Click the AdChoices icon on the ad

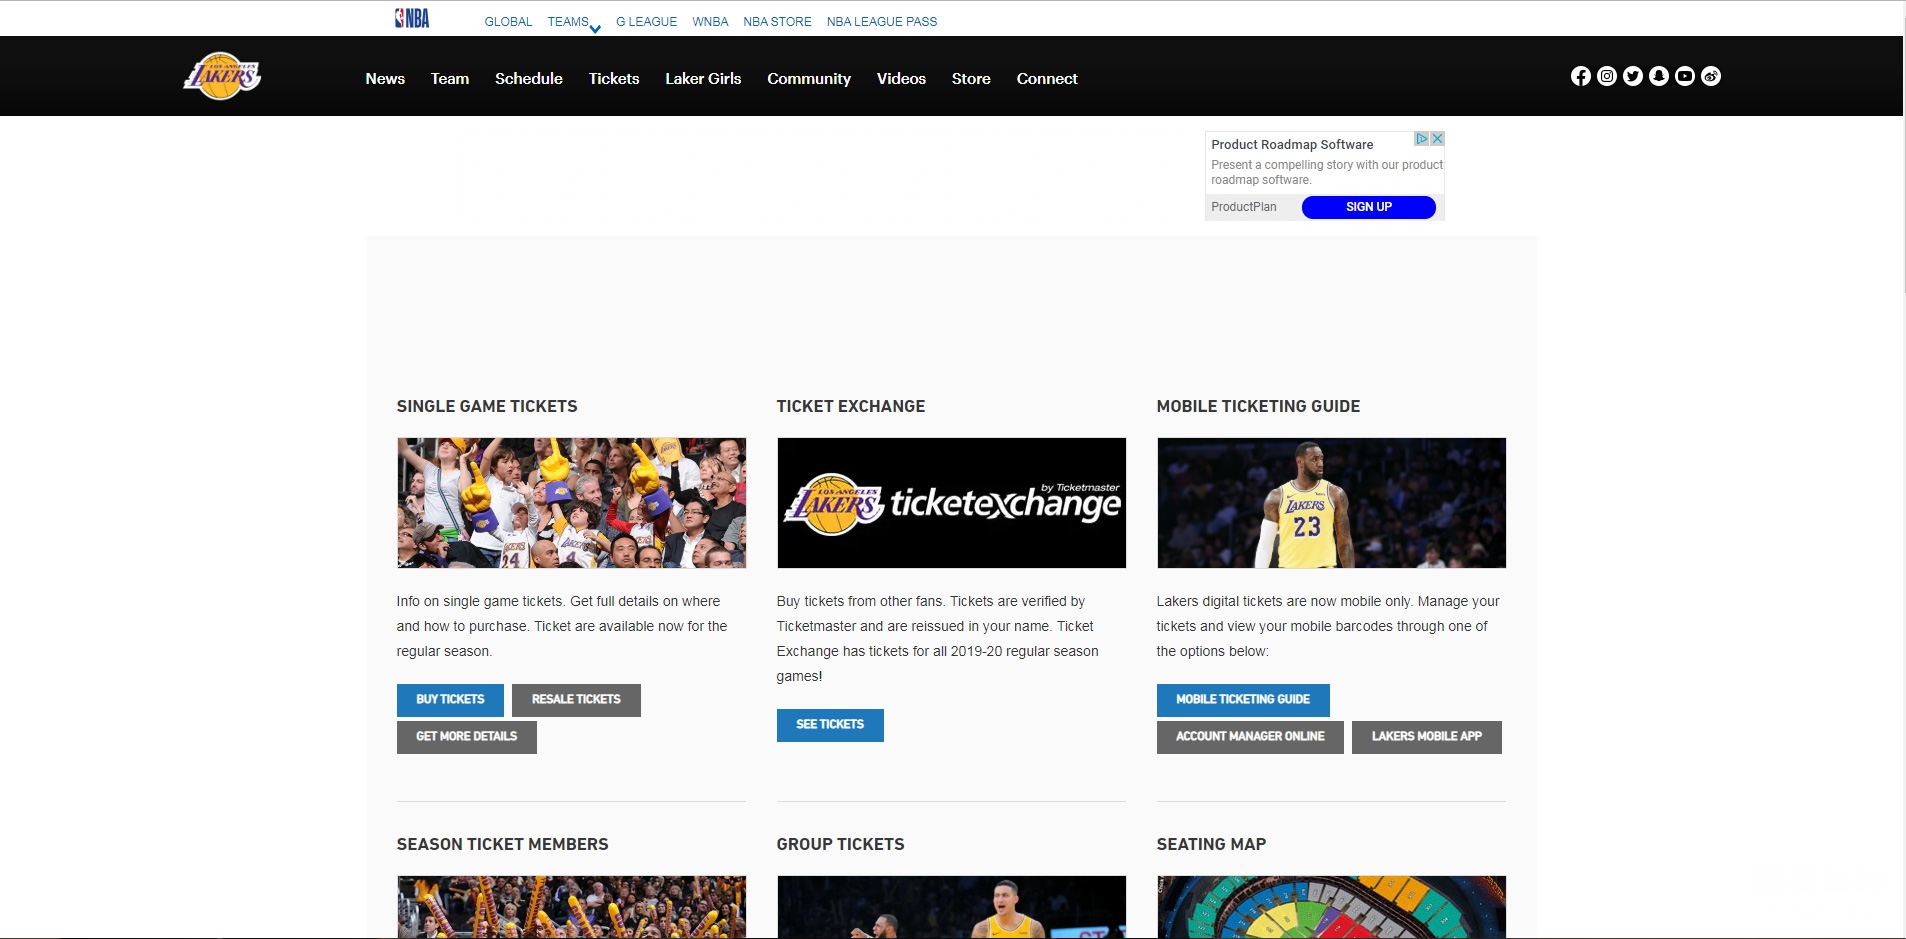click(x=1421, y=139)
